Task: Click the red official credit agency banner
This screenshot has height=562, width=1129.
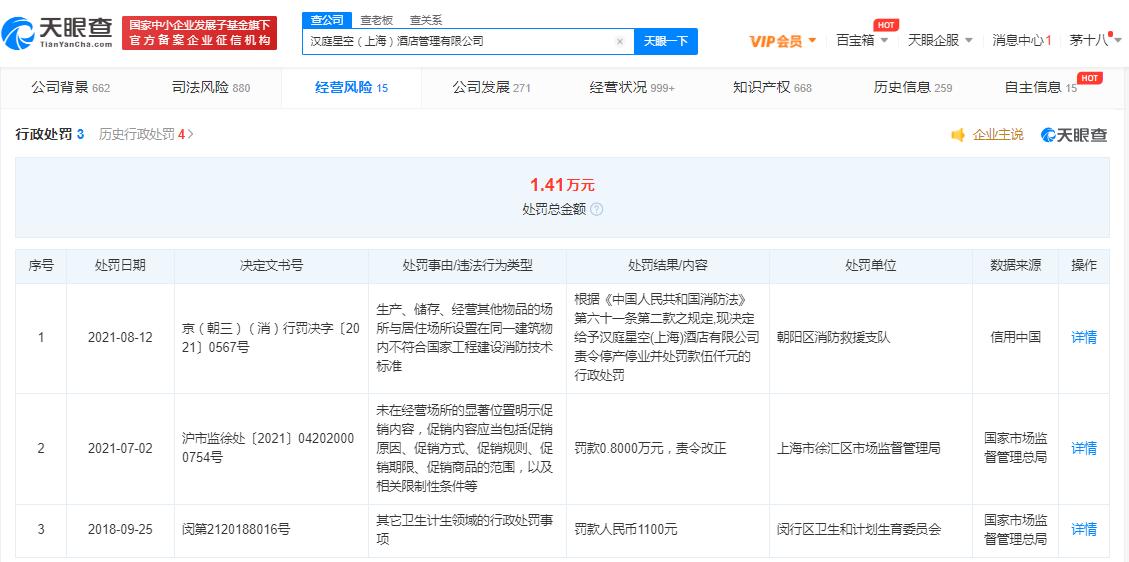Action: point(199,32)
